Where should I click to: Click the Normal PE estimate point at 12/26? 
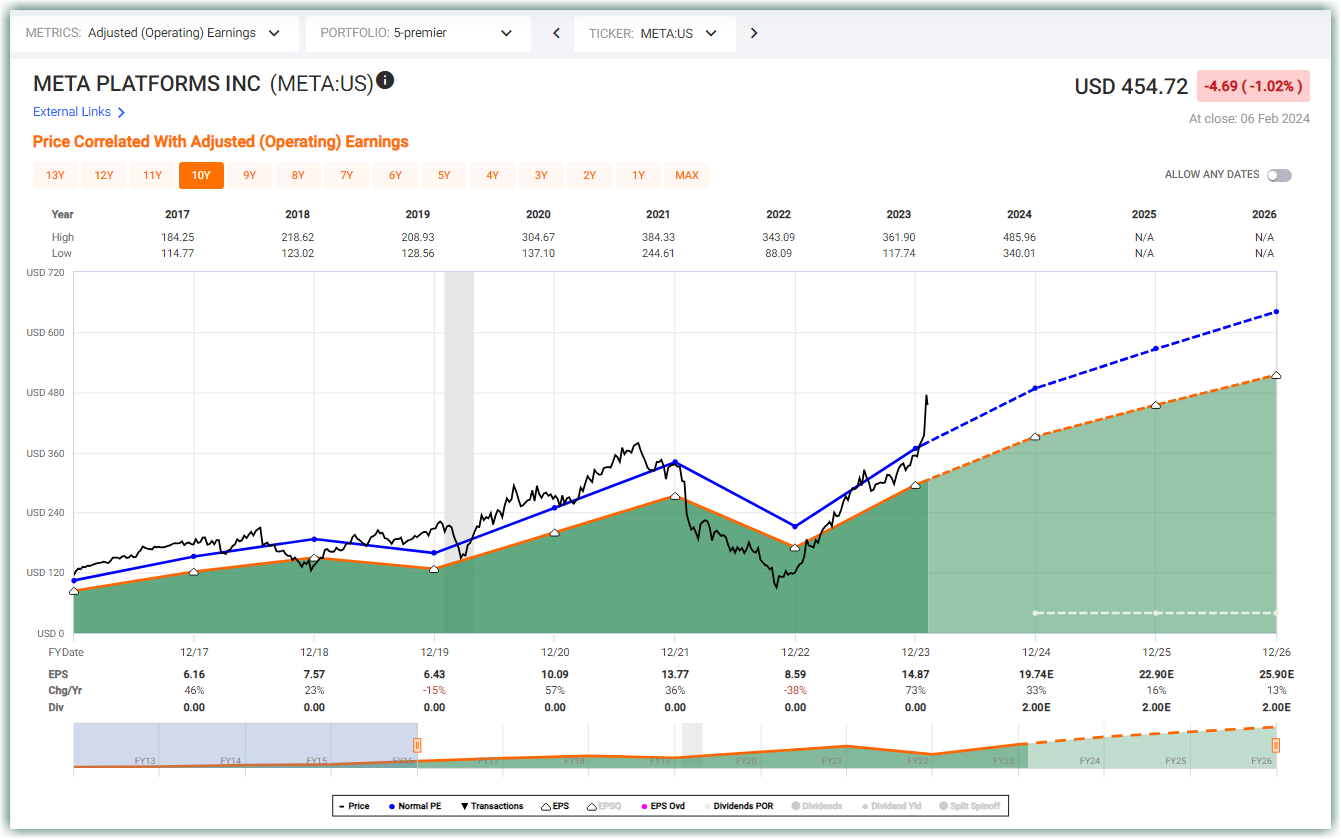[x=1276, y=312]
